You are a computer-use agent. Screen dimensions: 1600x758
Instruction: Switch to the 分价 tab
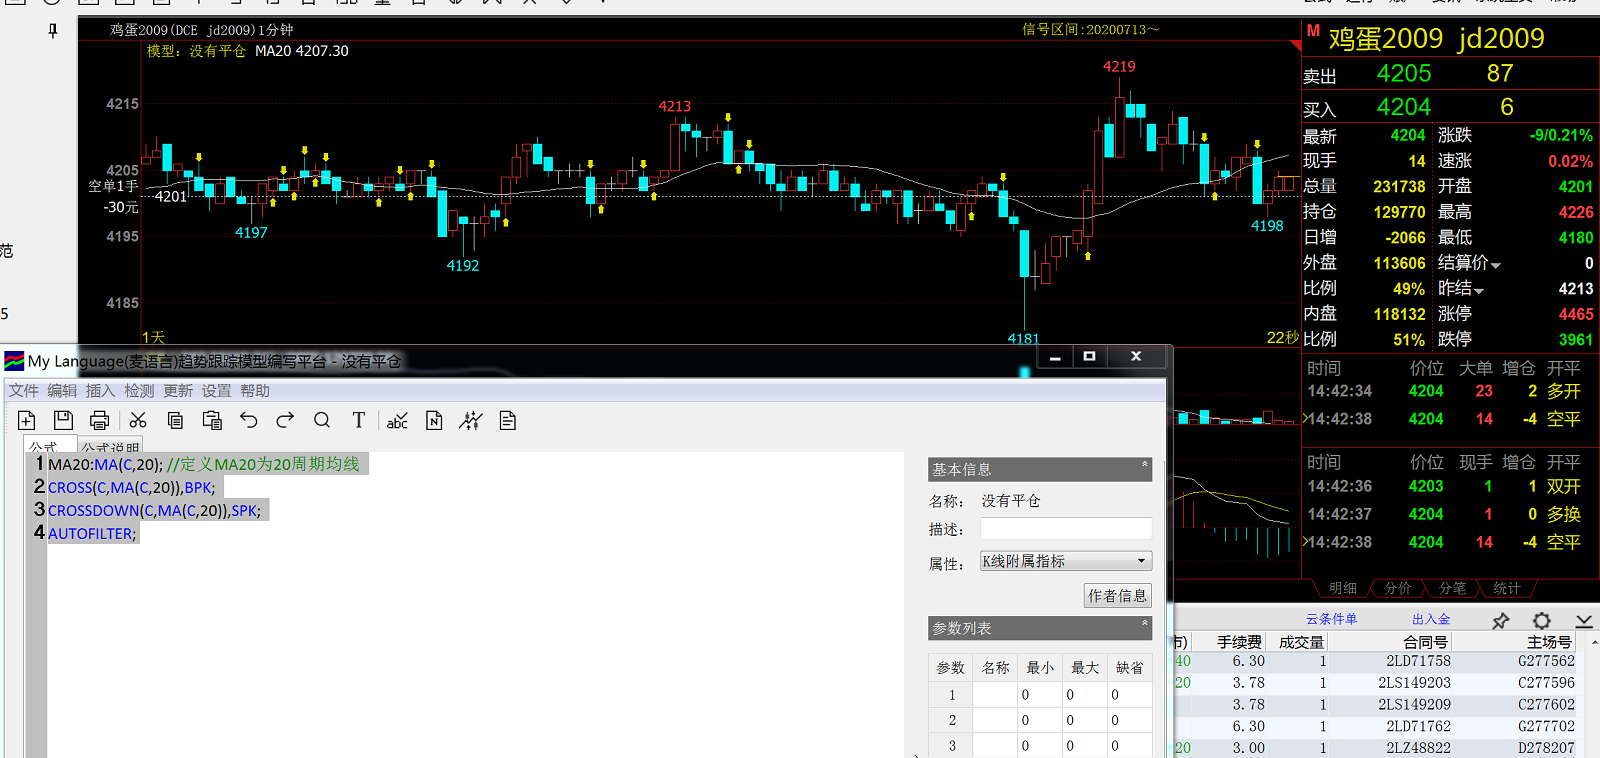[x=1398, y=589]
